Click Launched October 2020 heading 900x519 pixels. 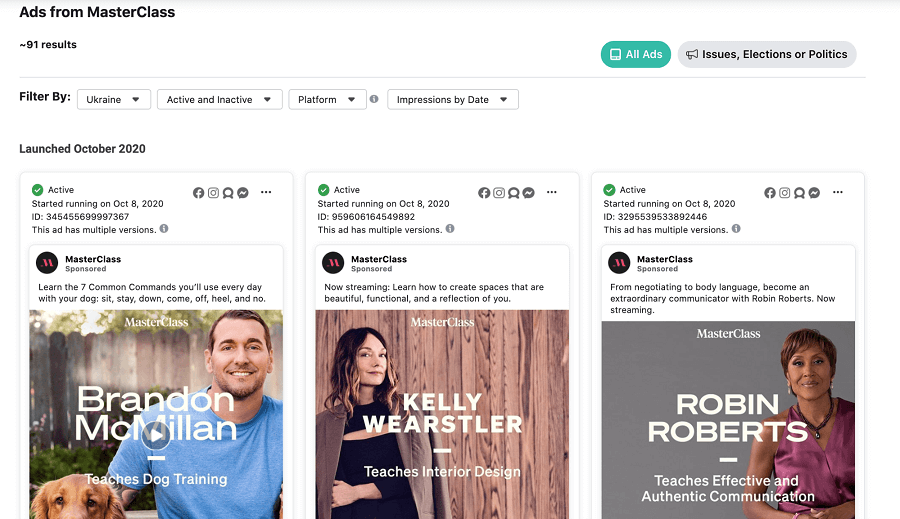point(82,149)
